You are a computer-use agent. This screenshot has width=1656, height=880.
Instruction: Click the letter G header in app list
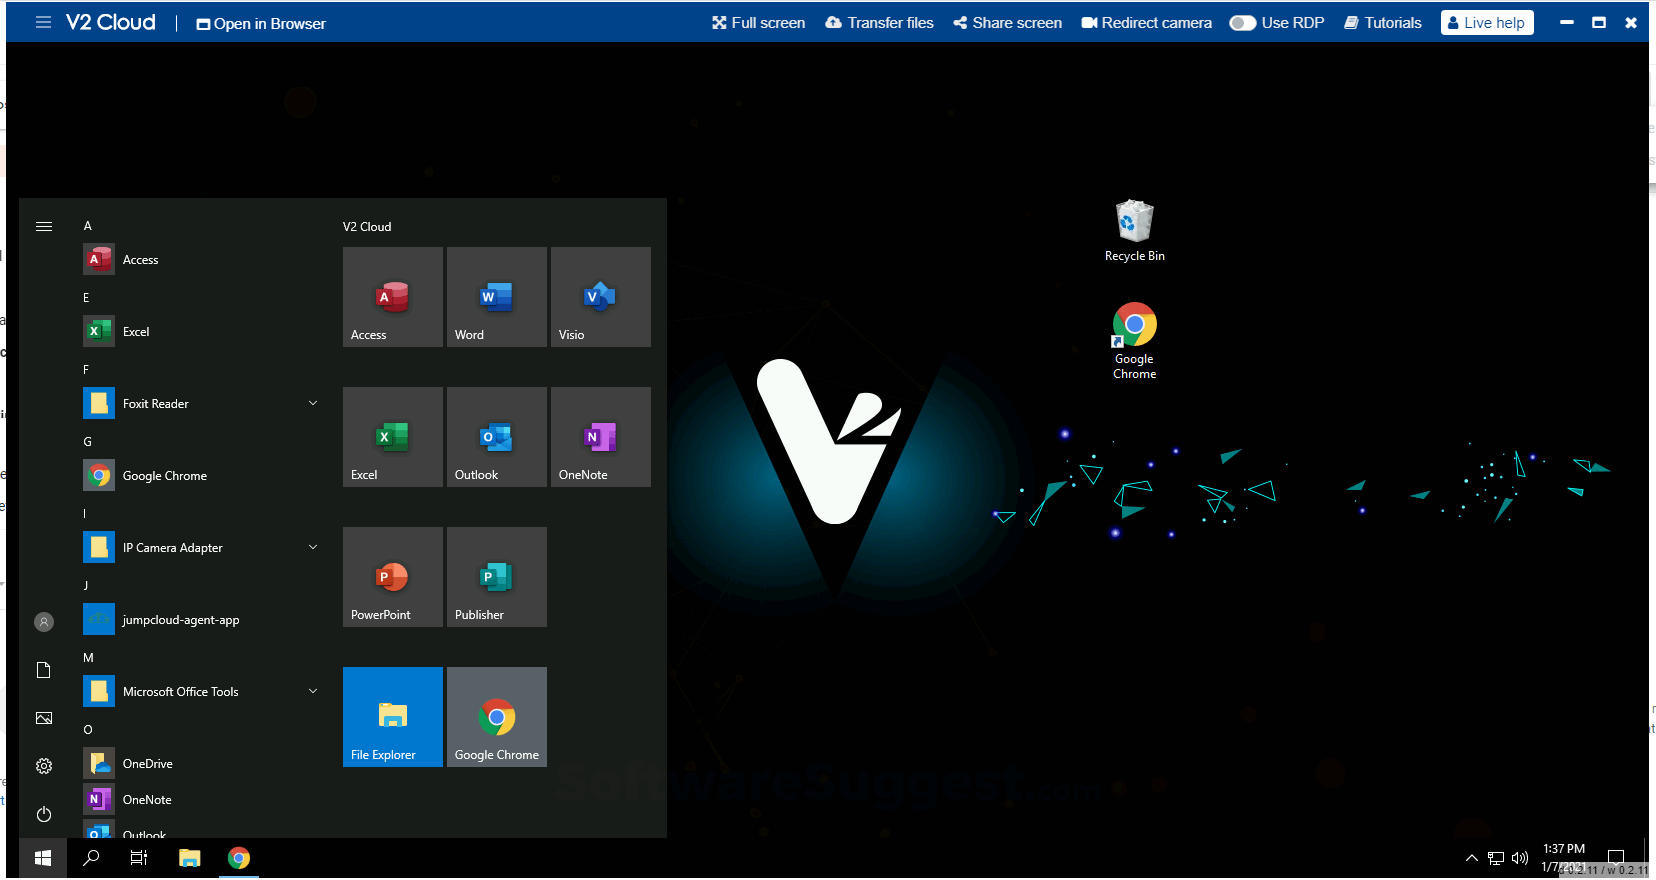[x=88, y=442]
